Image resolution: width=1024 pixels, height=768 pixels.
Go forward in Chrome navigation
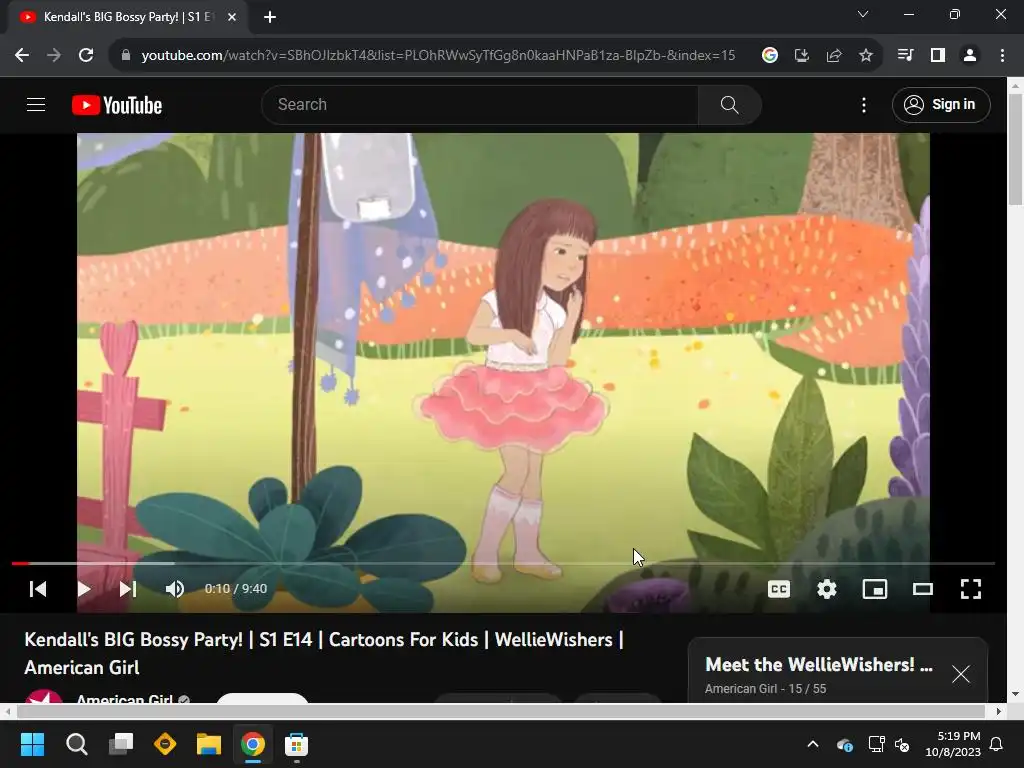54,56
